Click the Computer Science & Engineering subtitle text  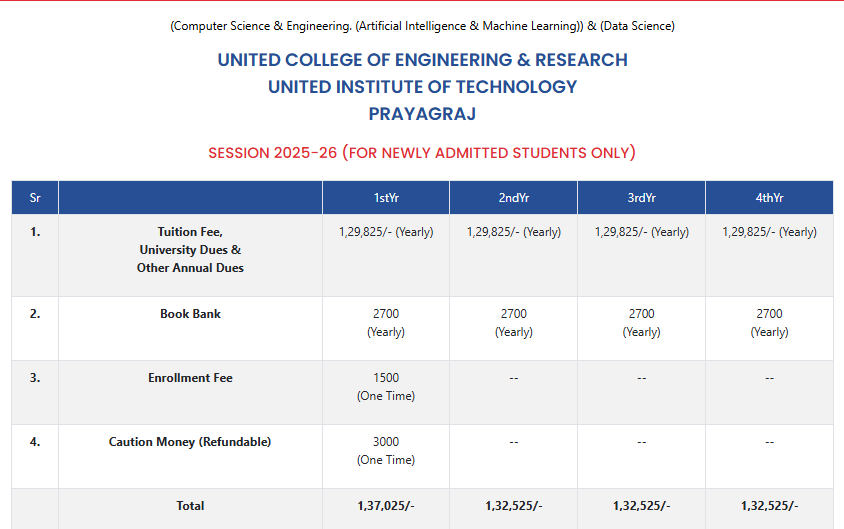(x=422, y=26)
